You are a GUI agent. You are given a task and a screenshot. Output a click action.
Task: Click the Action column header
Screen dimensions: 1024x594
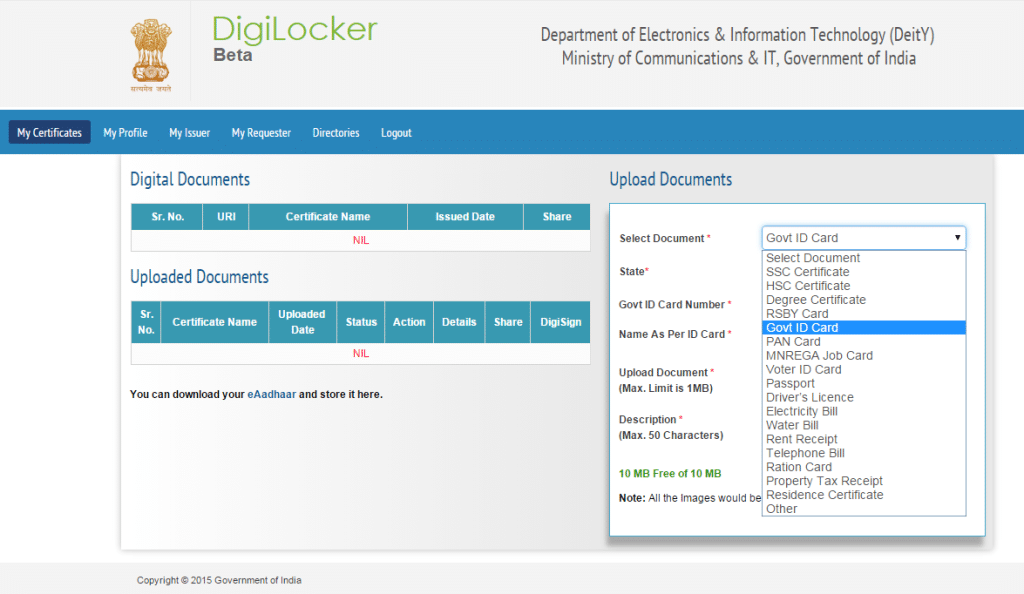pos(409,322)
